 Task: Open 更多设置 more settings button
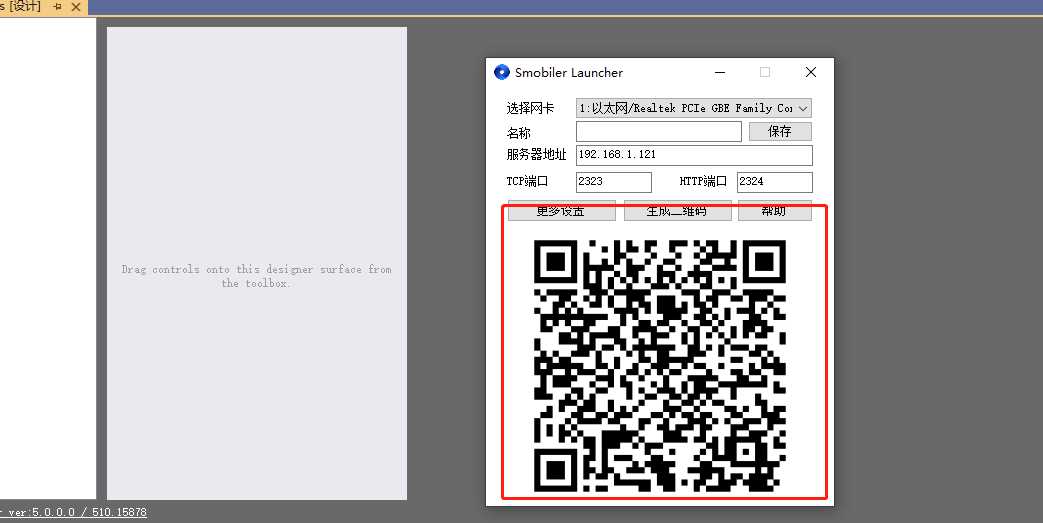coord(561,210)
